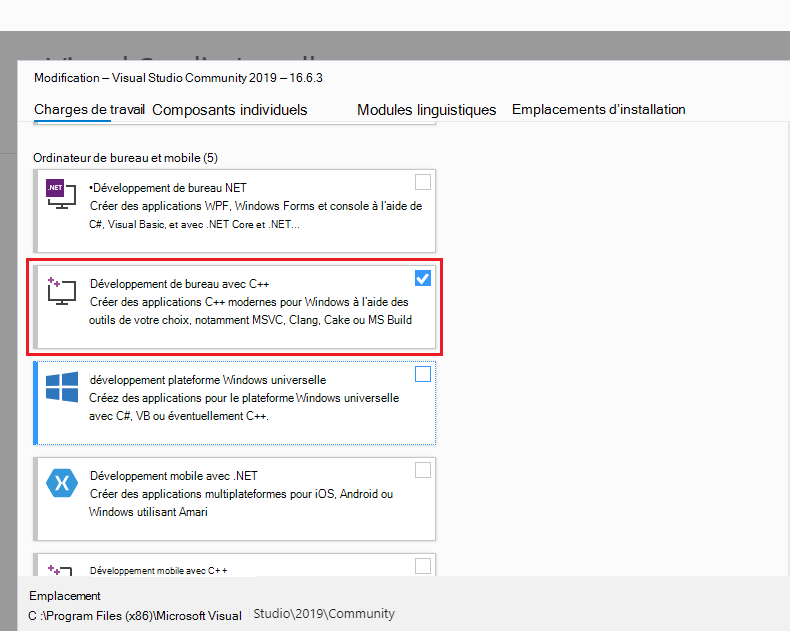Click the Ordinateur de bureau et mobile (5) heading

pyautogui.click(x=125, y=158)
